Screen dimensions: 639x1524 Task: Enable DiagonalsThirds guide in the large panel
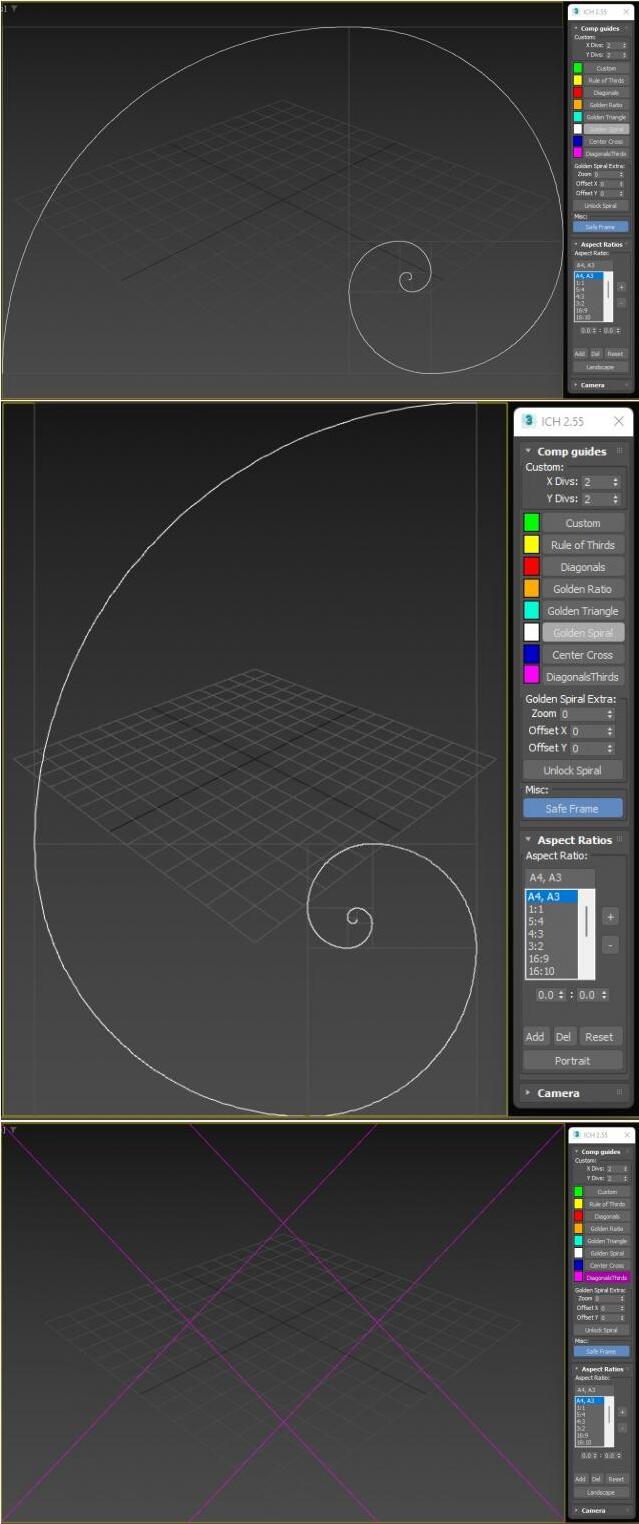click(583, 676)
